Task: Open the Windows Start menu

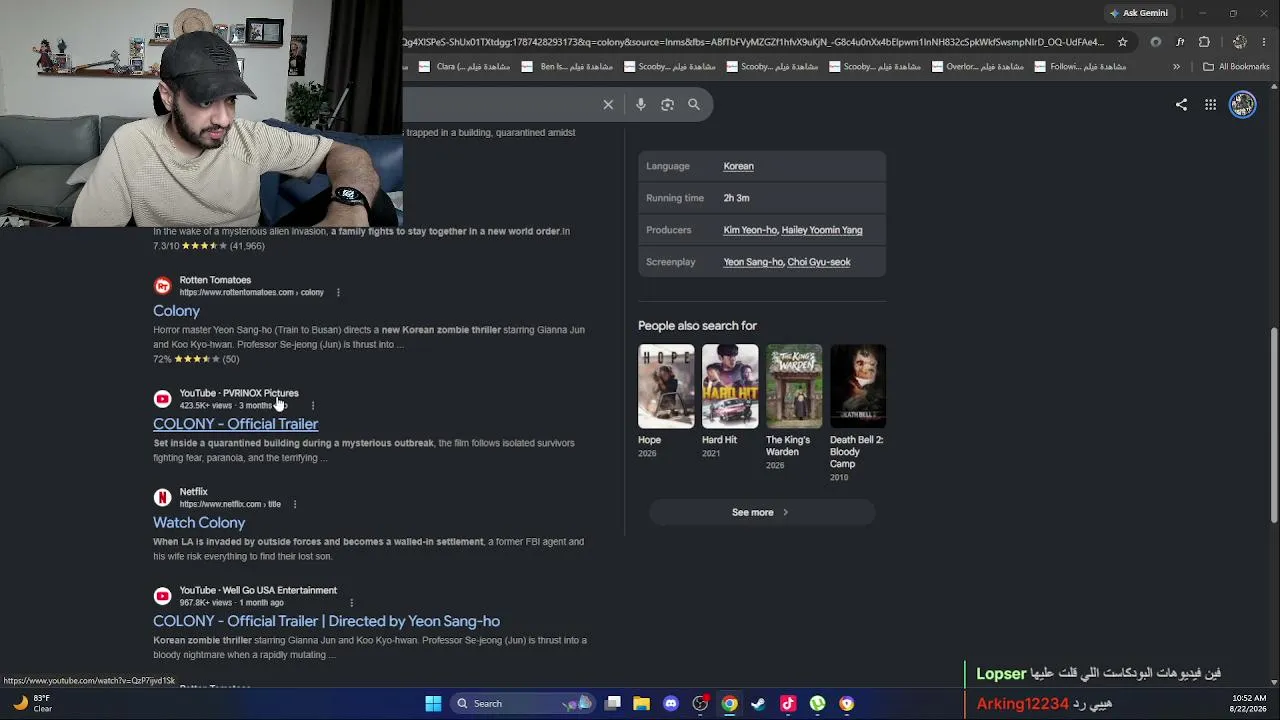Action: pyautogui.click(x=433, y=704)
